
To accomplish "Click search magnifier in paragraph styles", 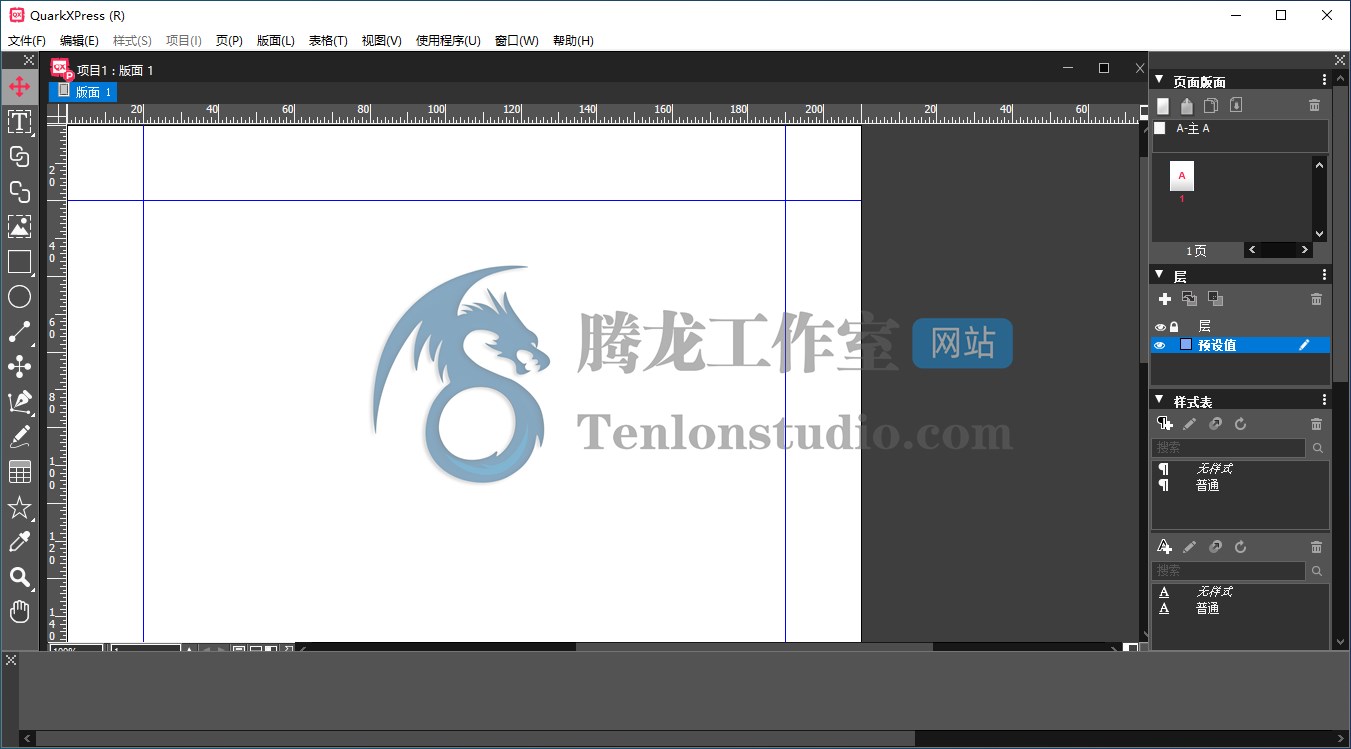I will [1318, 448].
